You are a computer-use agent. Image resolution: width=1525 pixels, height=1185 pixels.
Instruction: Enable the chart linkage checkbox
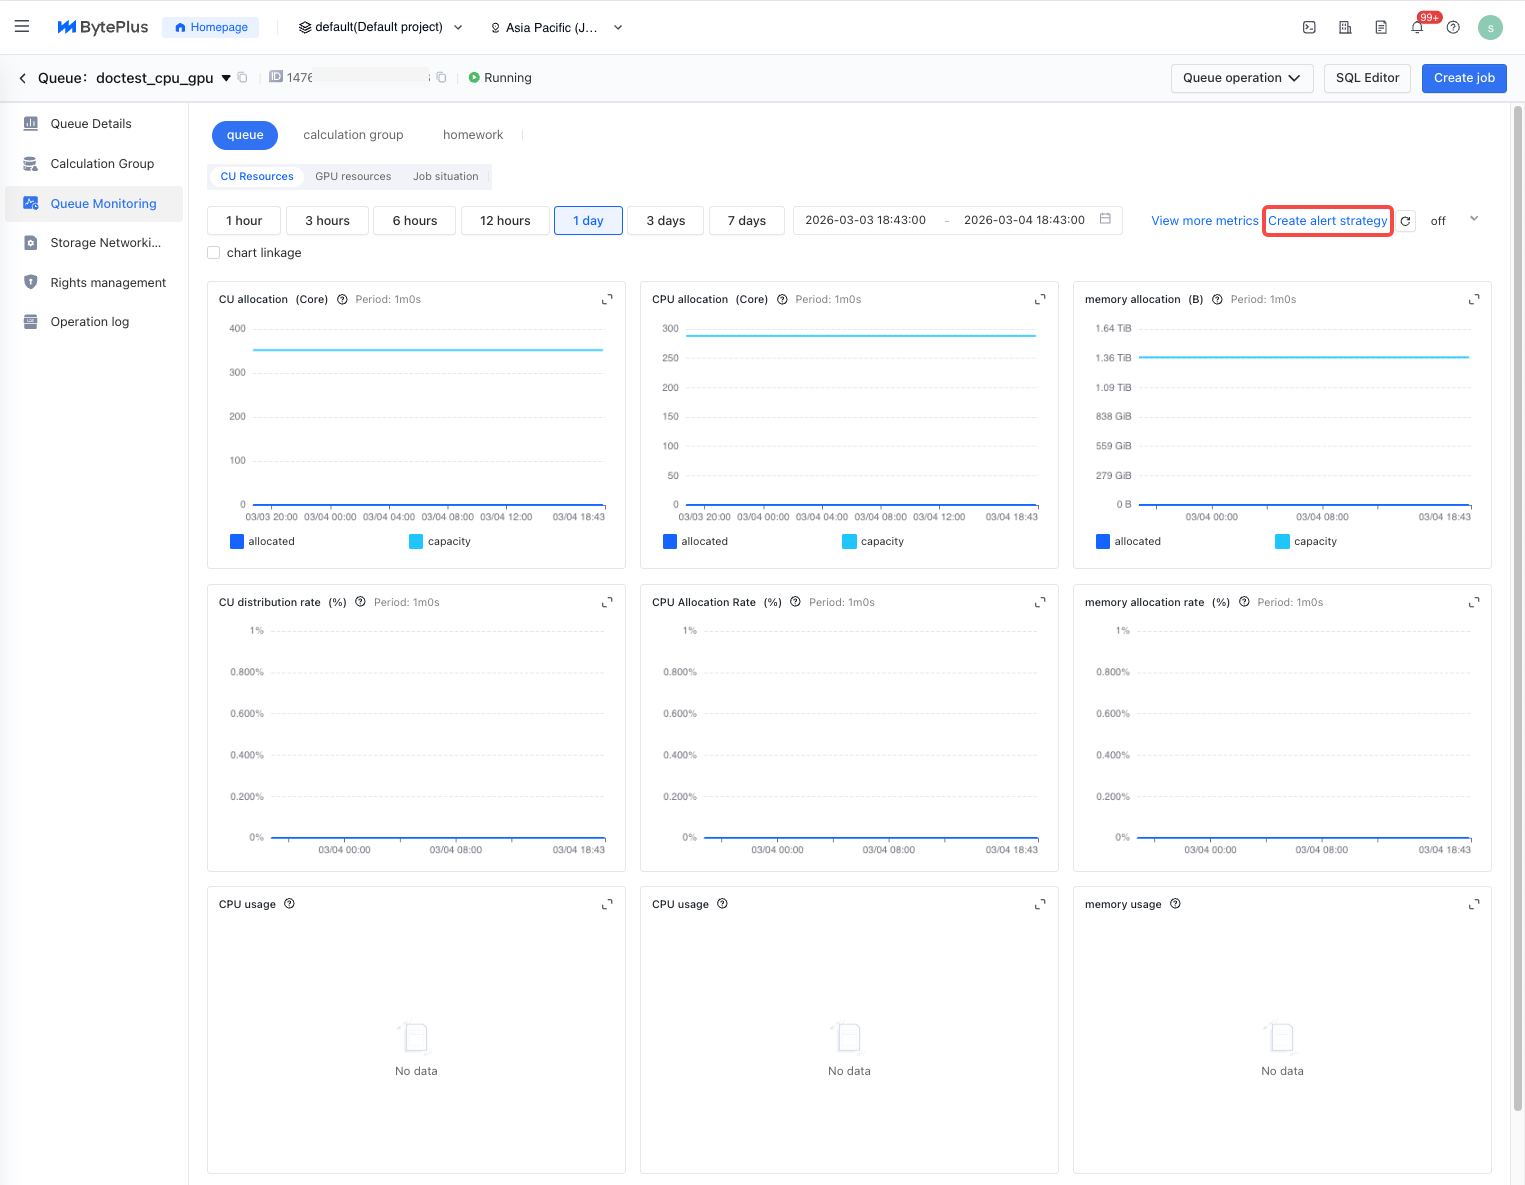click(214, 253)
